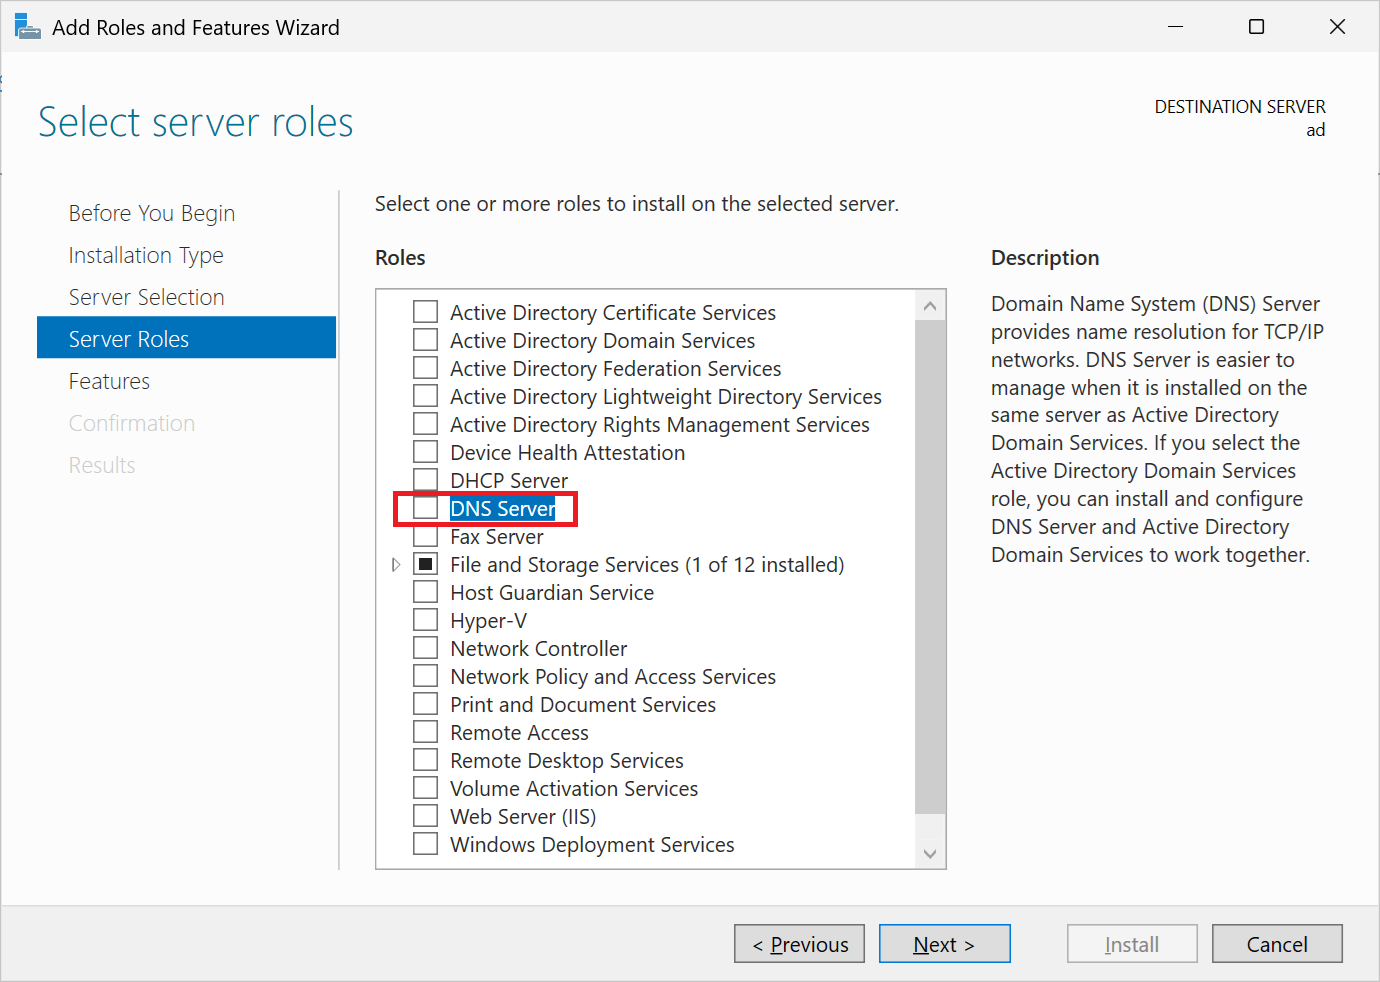Enable the Remote Access role

coord(425,731)
